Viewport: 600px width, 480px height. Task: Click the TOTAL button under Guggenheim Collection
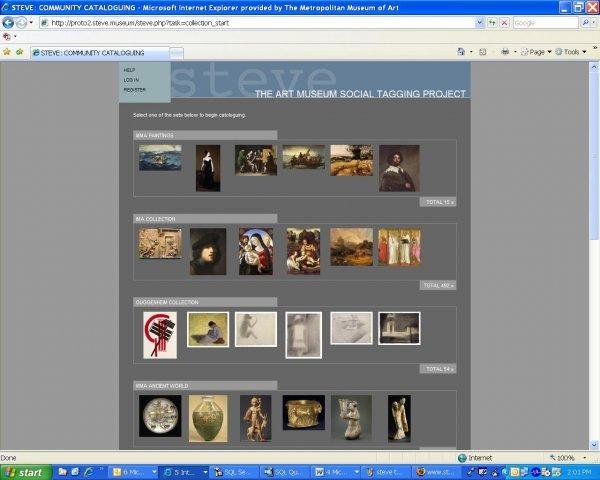click(x=438, y=369)
